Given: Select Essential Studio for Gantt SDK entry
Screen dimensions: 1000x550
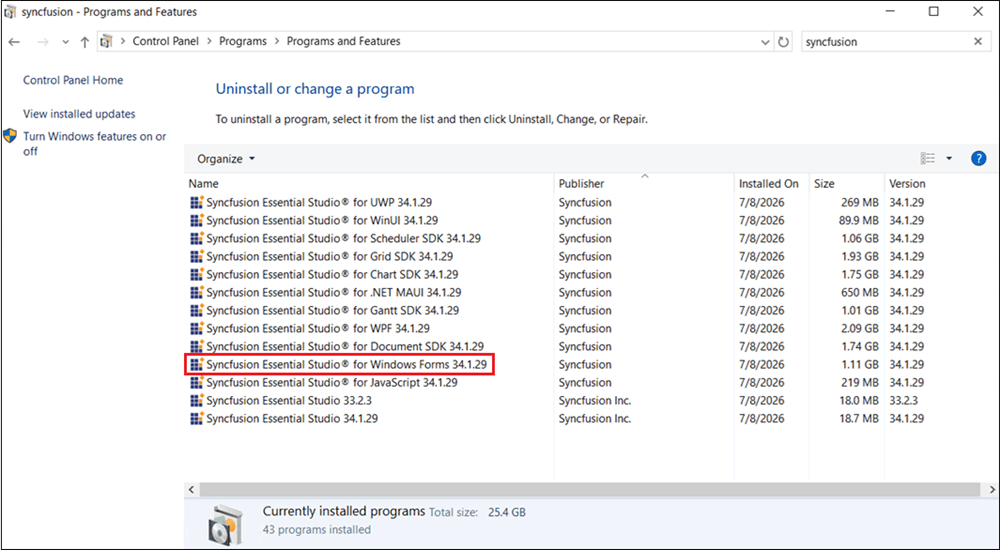Looking at the screenshot, I should 332,310.
